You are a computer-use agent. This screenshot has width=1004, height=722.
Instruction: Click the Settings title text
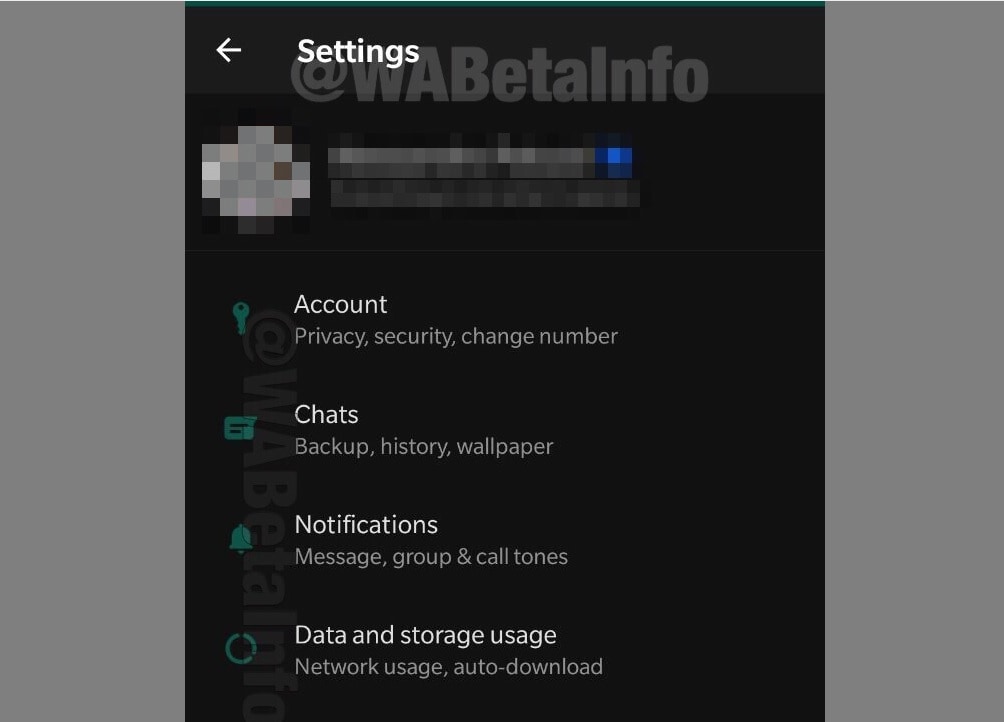(x=358, y=51)
